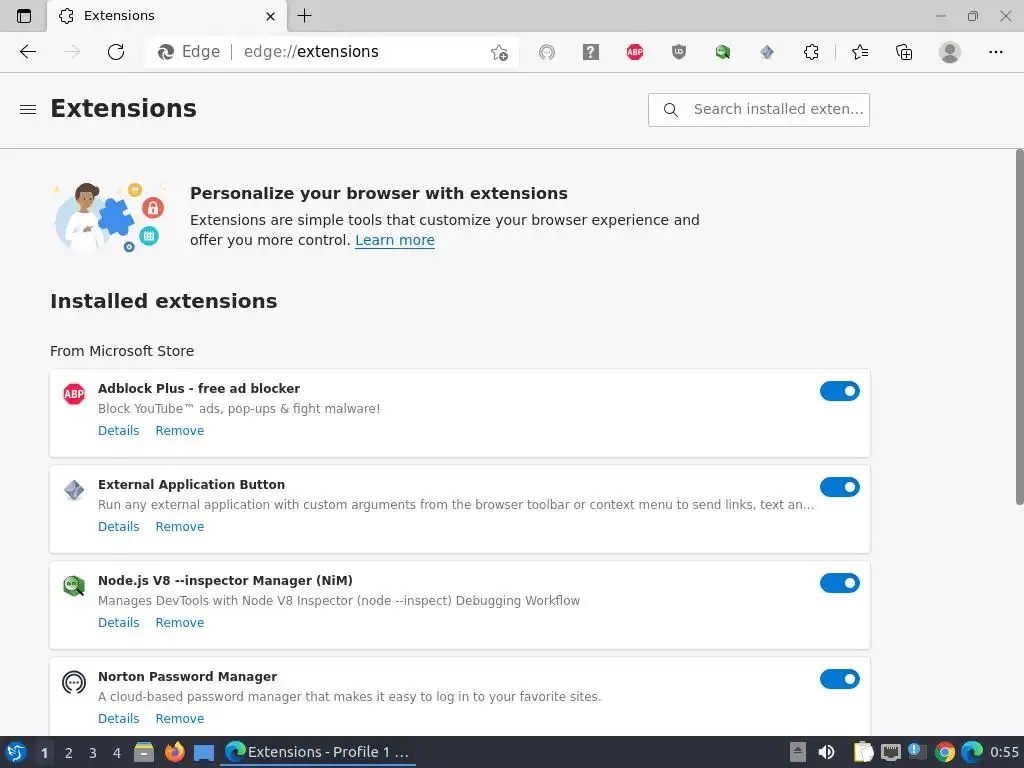Switch to workspace 4 in taskbar

(x=117, y=753)
